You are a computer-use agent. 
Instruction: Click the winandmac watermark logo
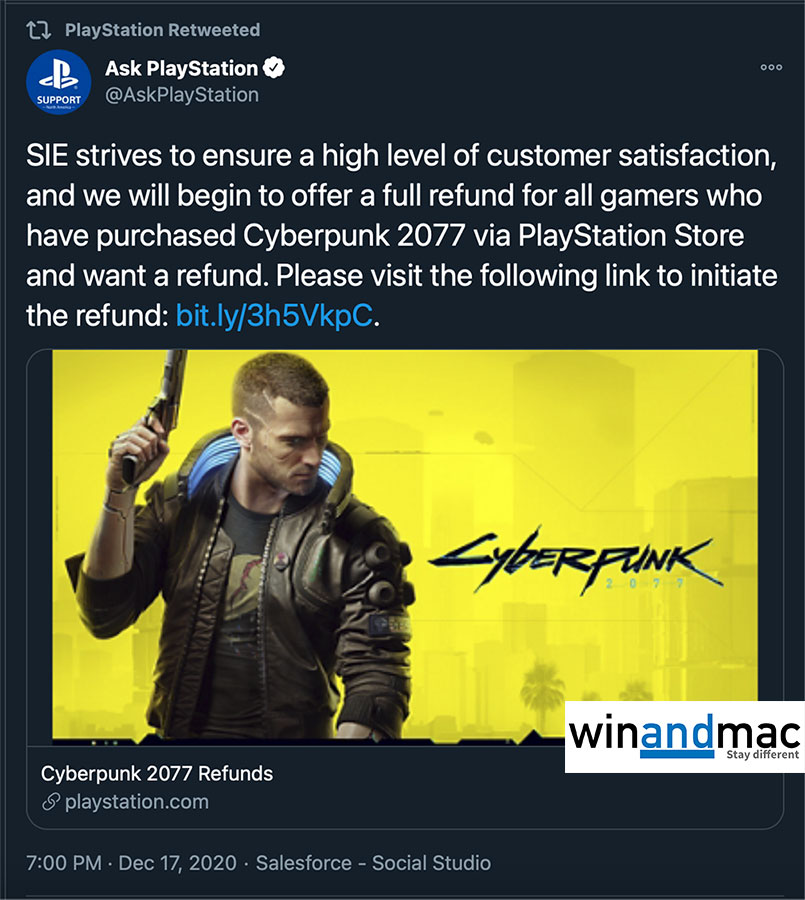(x=684, y=737)
